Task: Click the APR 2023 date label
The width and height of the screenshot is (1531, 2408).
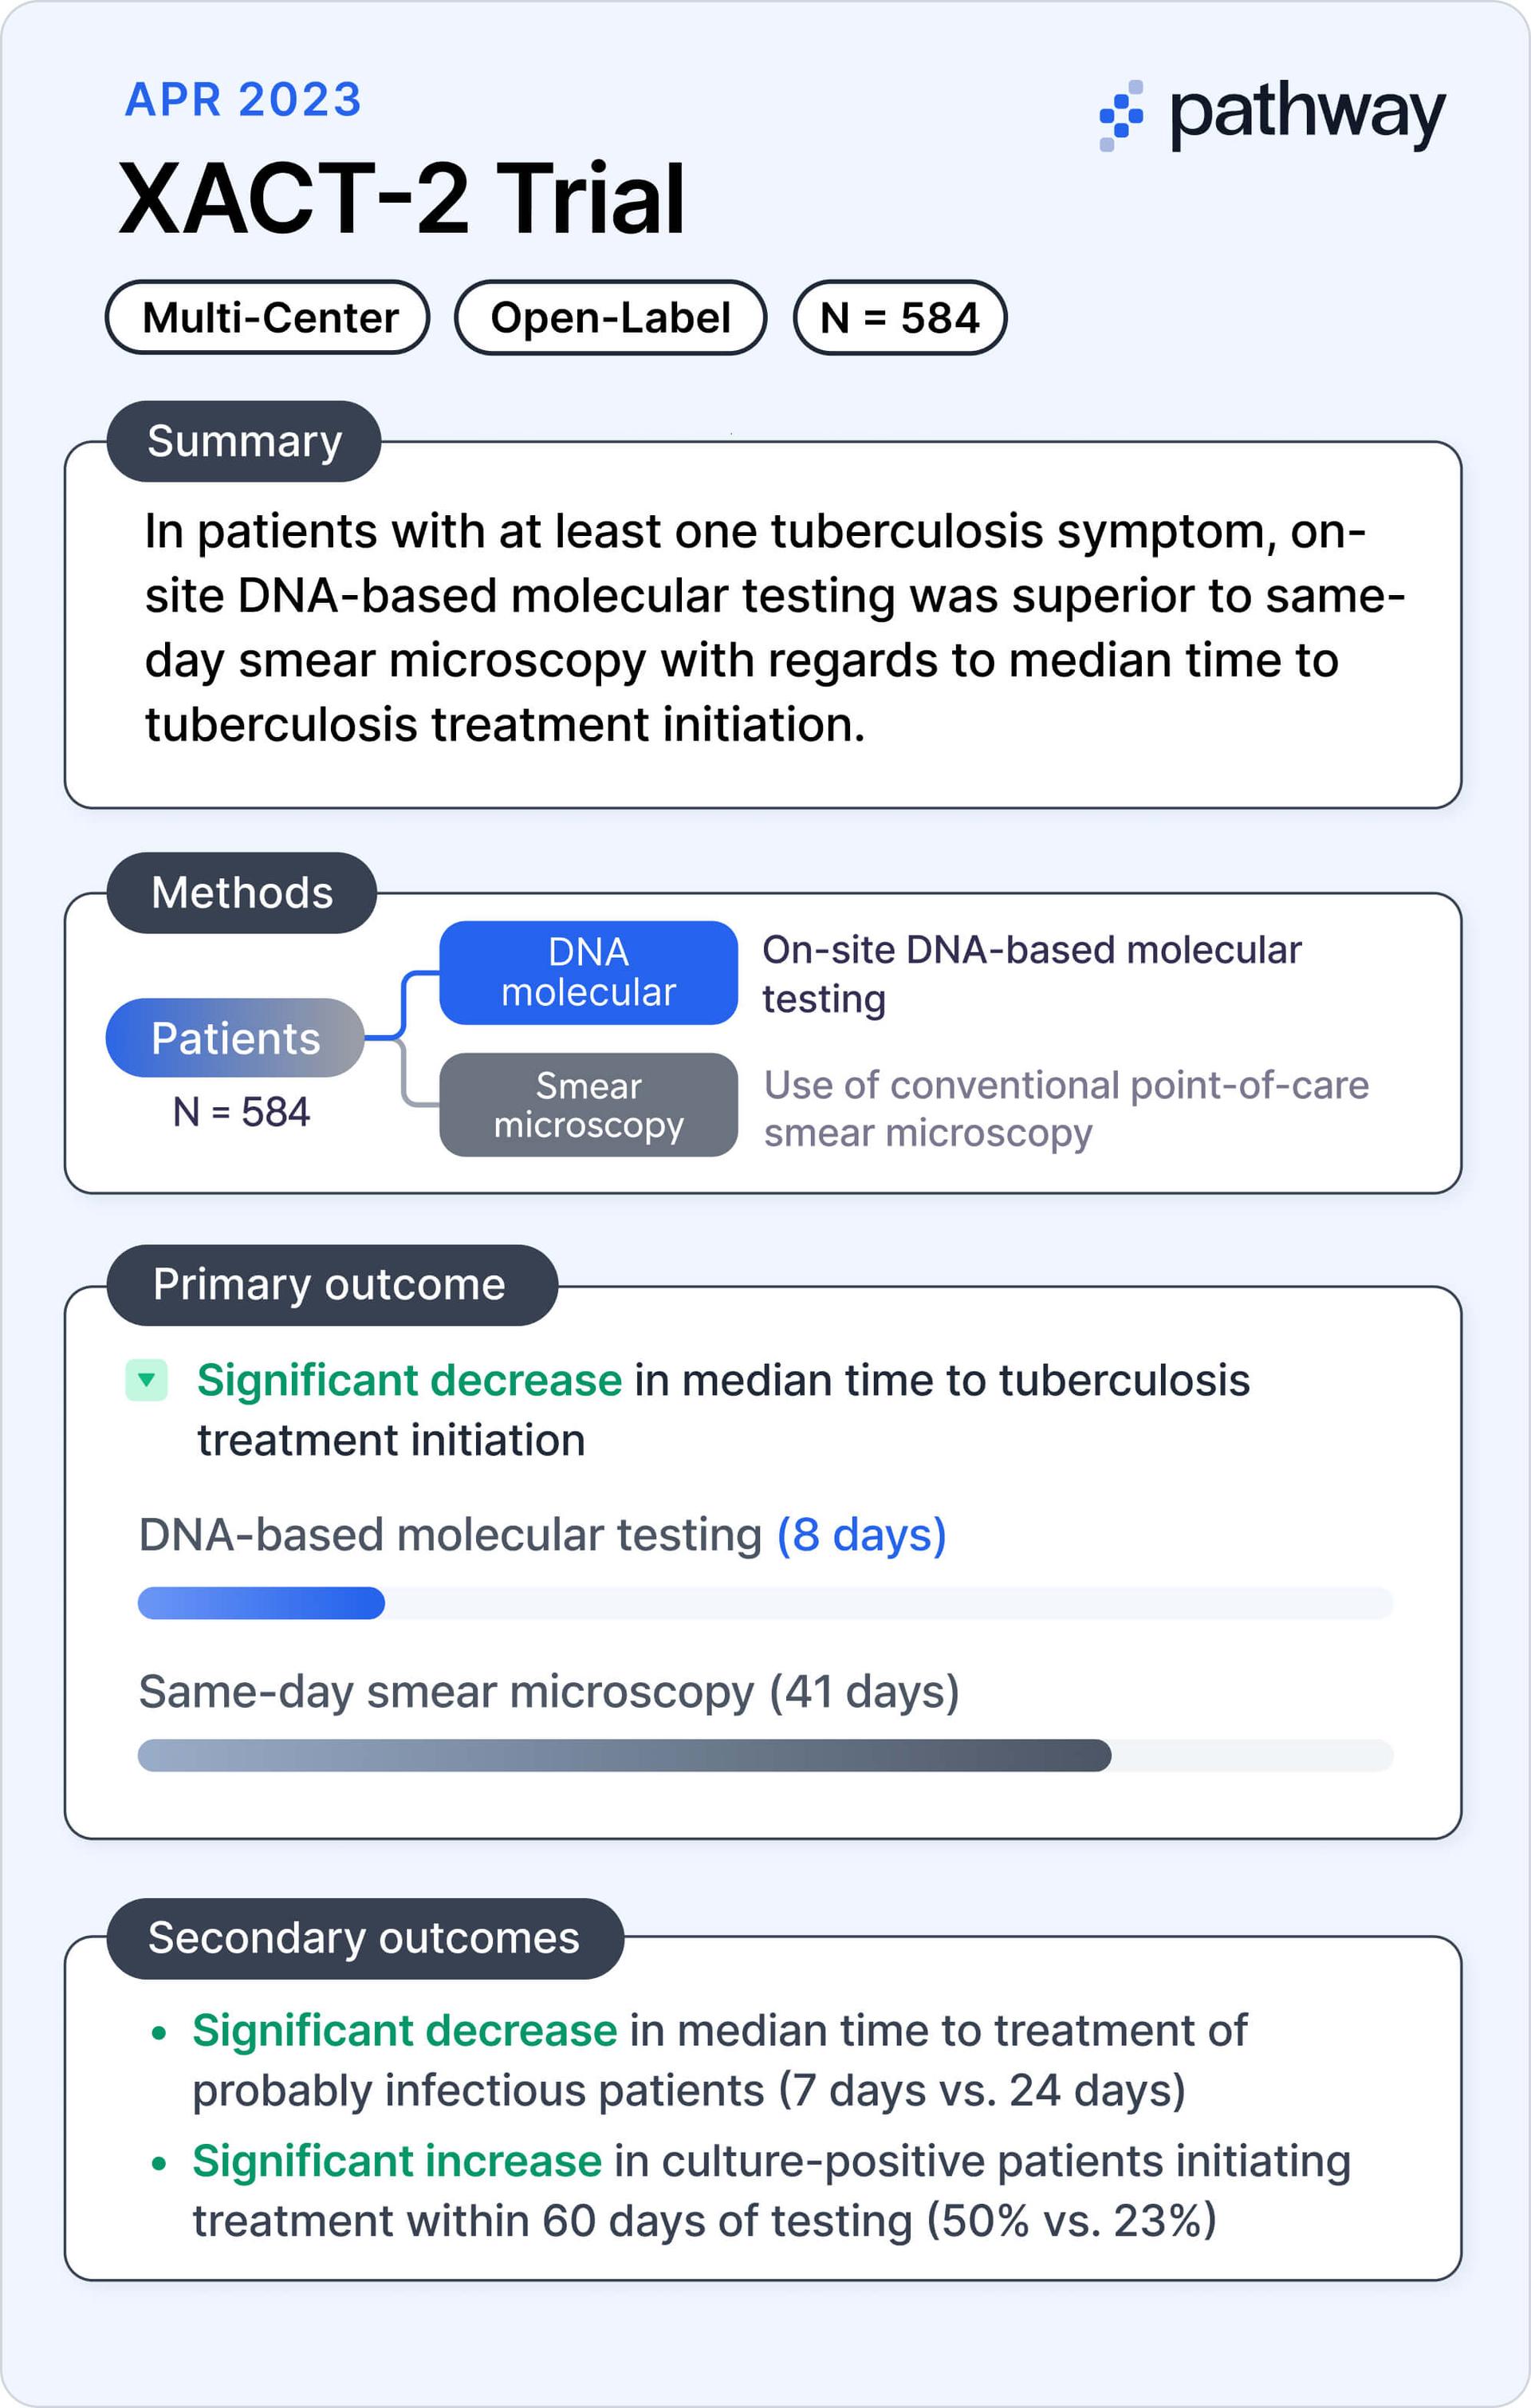Action: (x=243, y=100)
